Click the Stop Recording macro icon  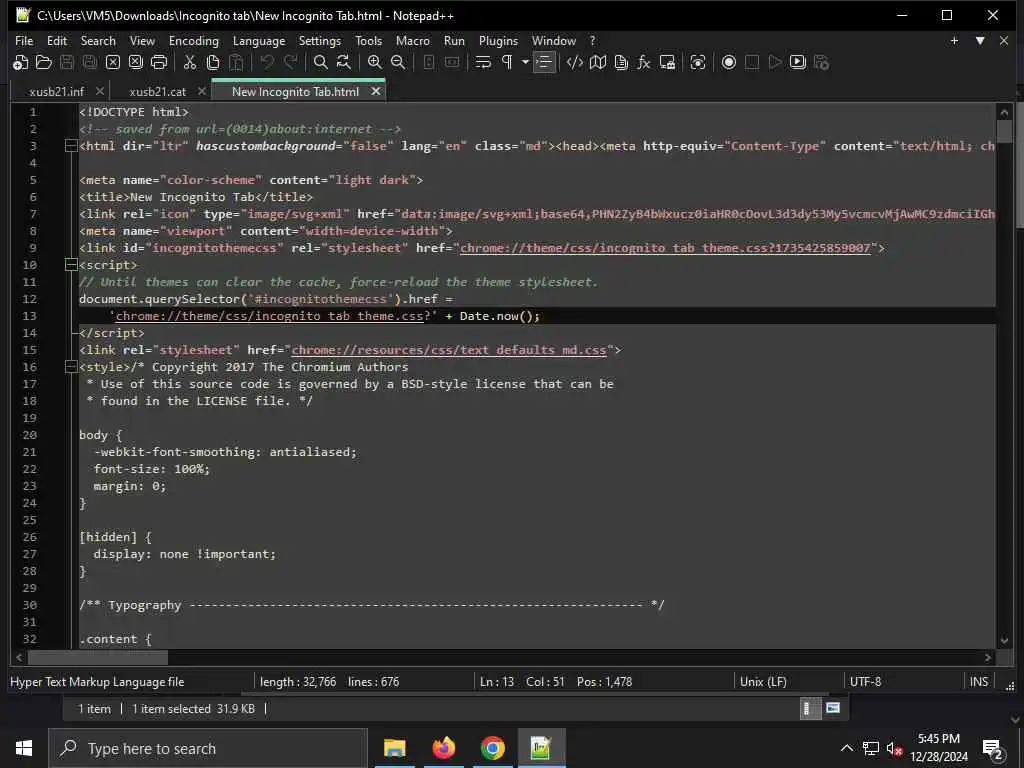pos(752,63)
